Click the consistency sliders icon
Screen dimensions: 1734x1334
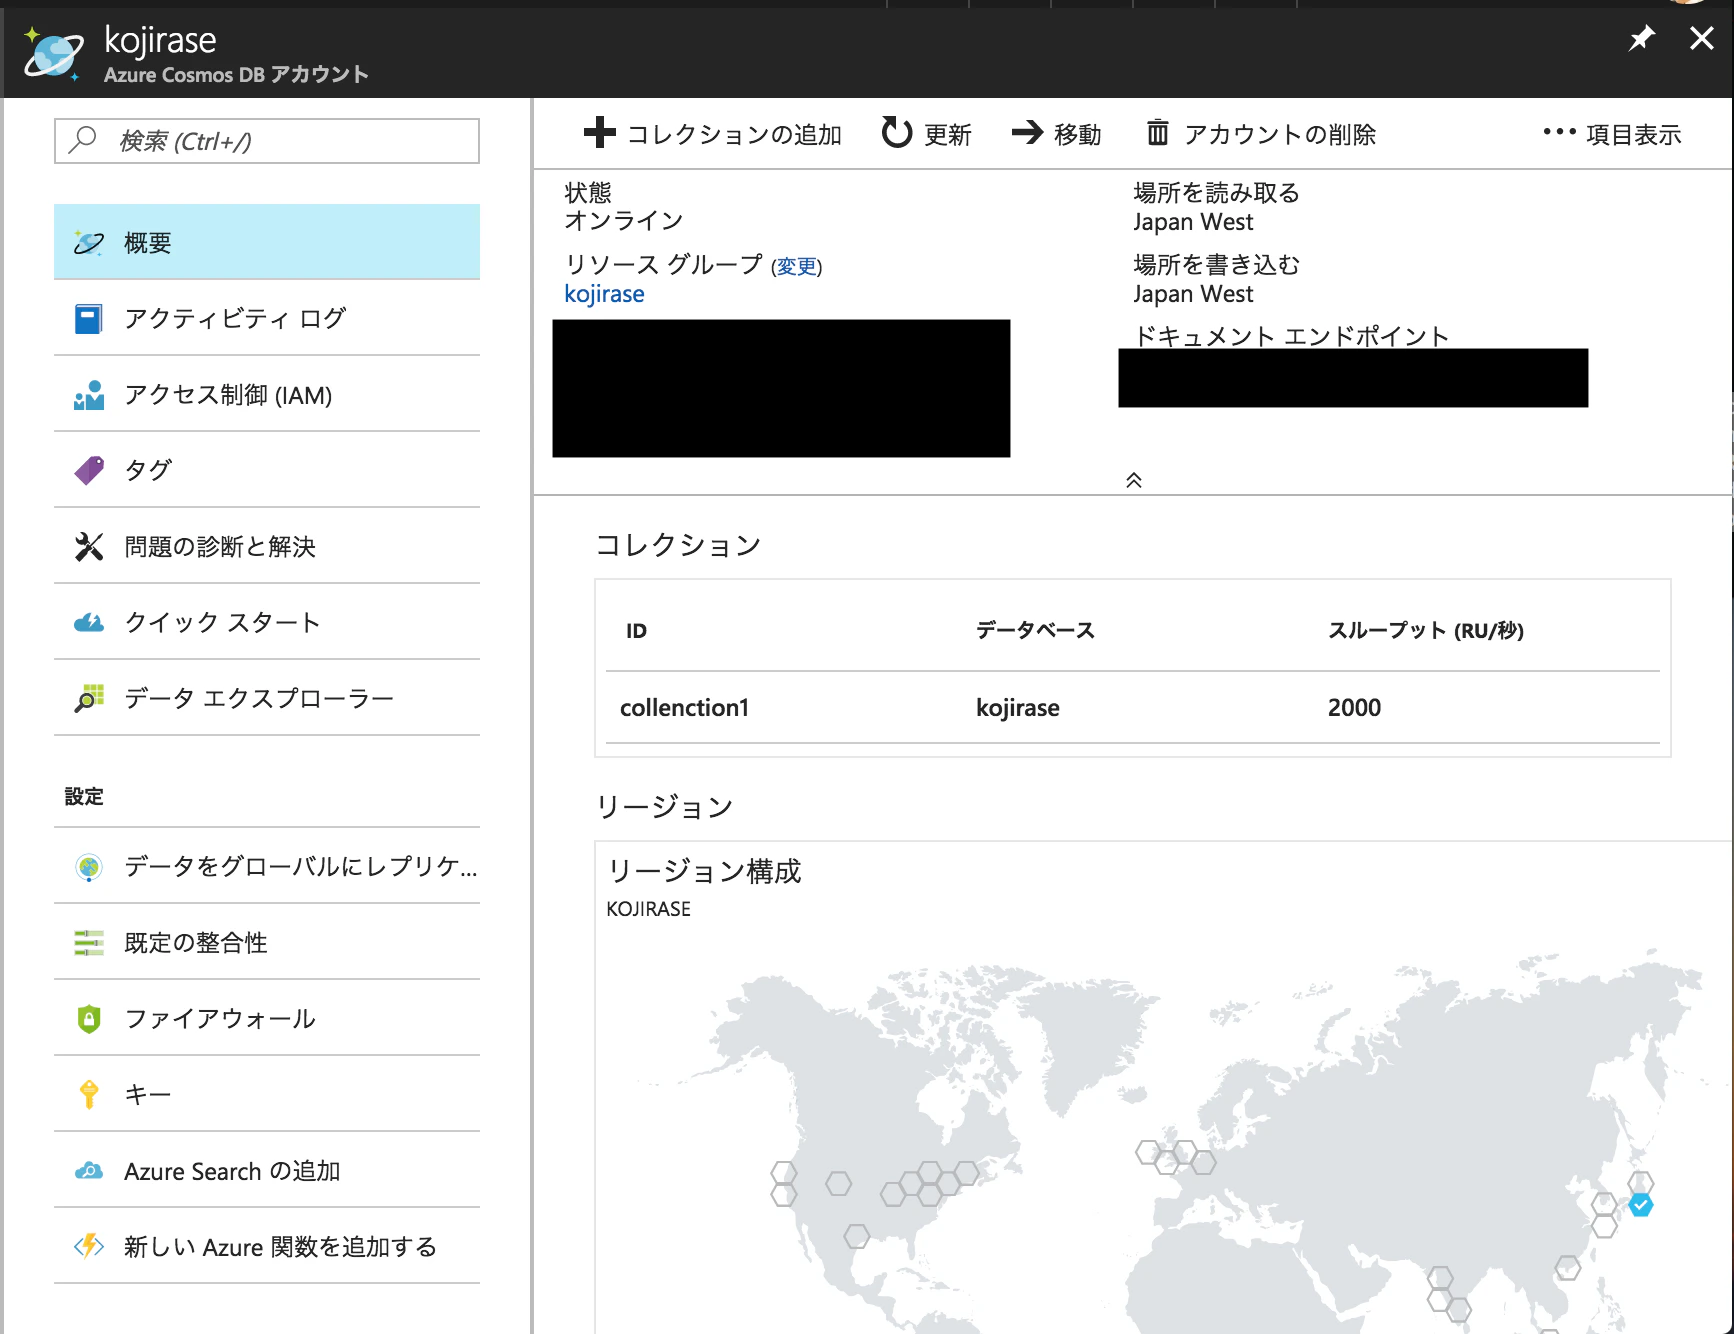(89, 943)
